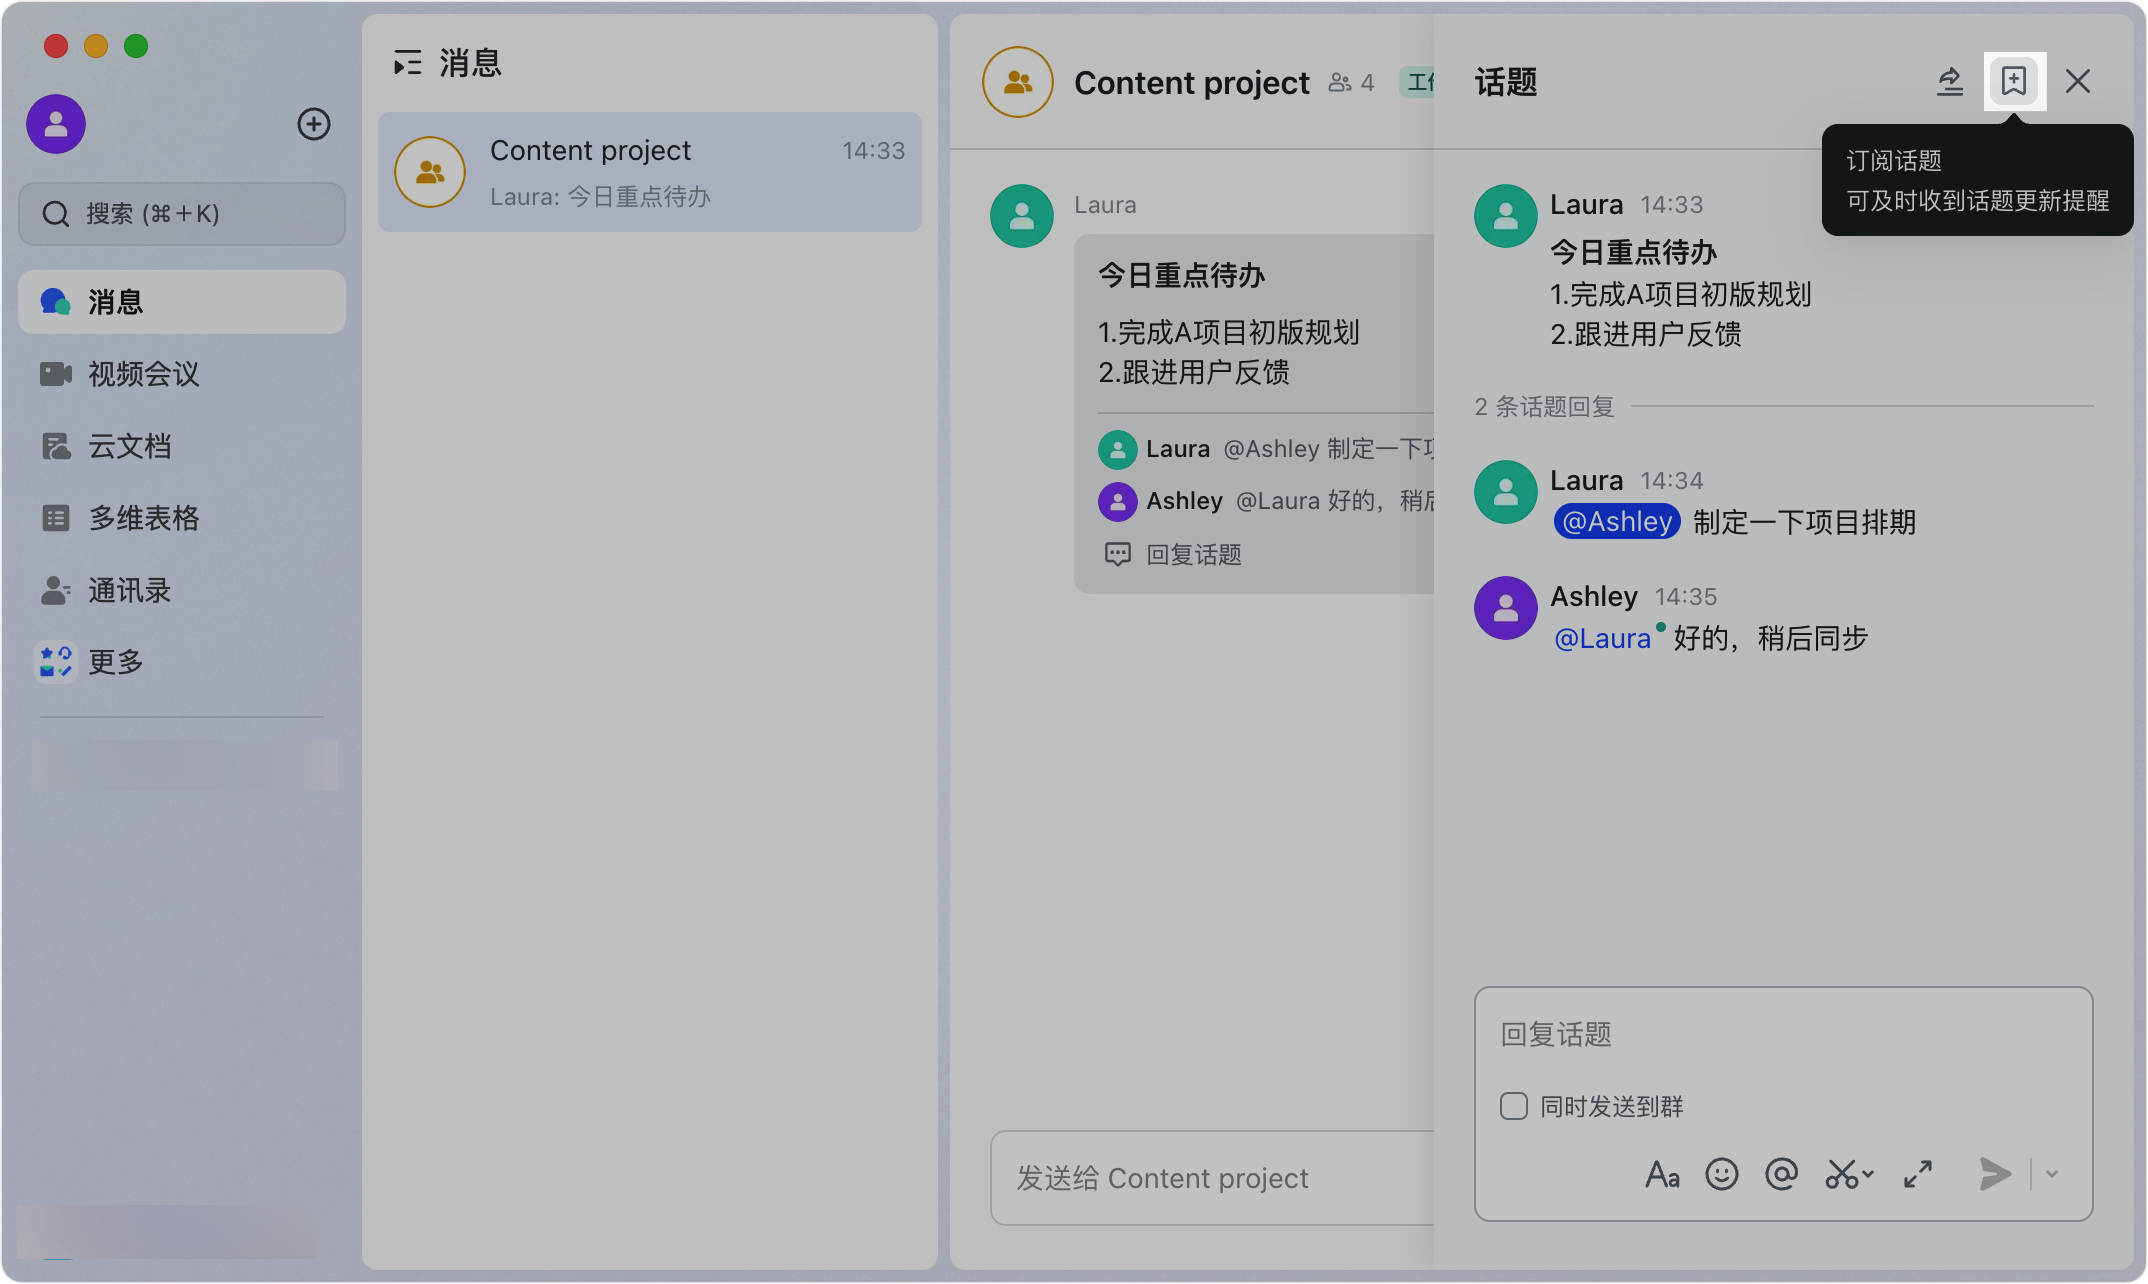This screenshot has height=1284, width=2148.
Task: Click the plus create button
Action: coord(314,124)
